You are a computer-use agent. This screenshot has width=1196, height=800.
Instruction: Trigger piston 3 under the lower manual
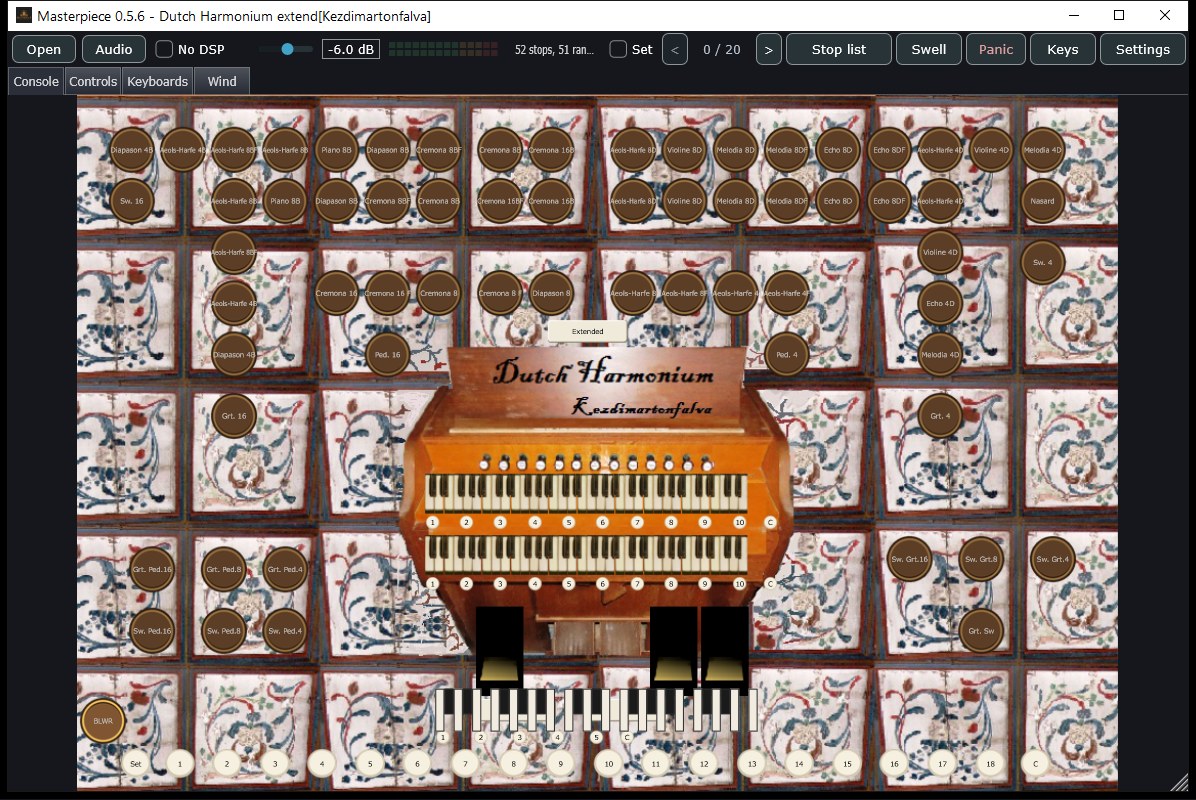coord(500,583)
